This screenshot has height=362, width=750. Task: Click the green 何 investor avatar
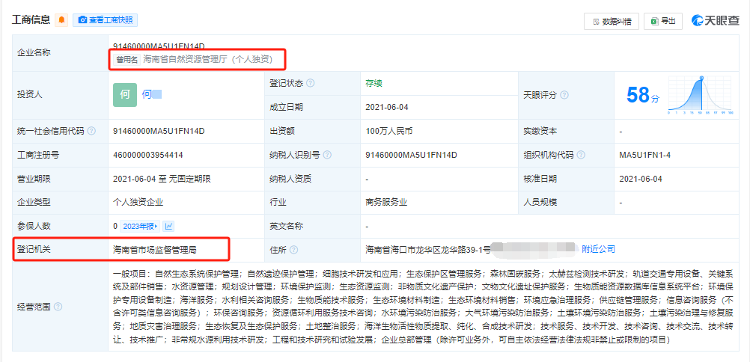pos(125,95)
